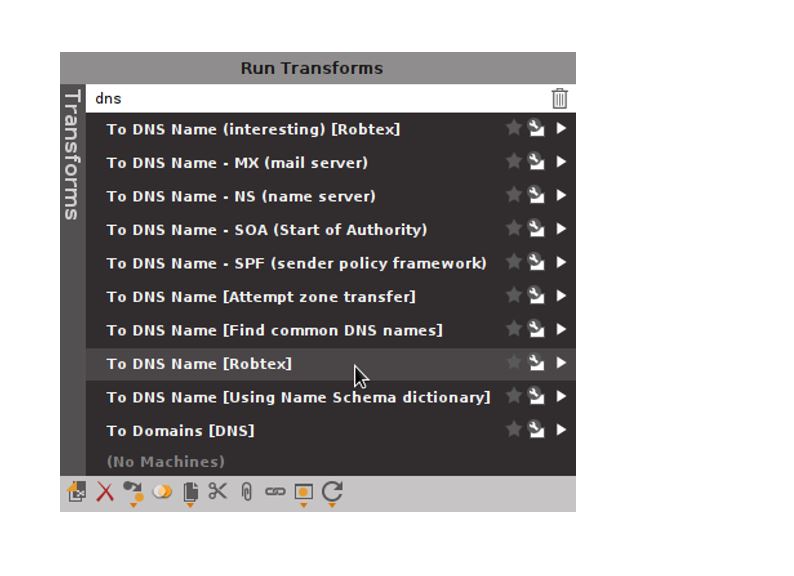Select To DNS Name (interesting) [Robtex] entry

(x=253, y=129)
